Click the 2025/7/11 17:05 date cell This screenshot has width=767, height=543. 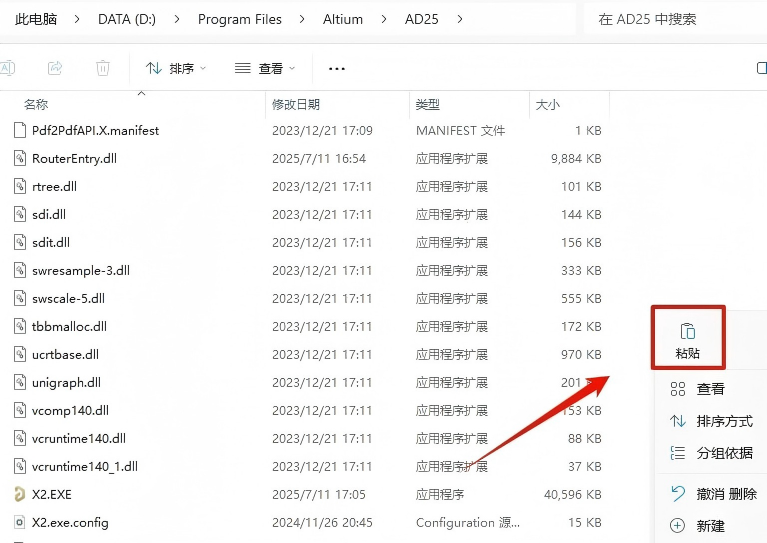point(319,495)
